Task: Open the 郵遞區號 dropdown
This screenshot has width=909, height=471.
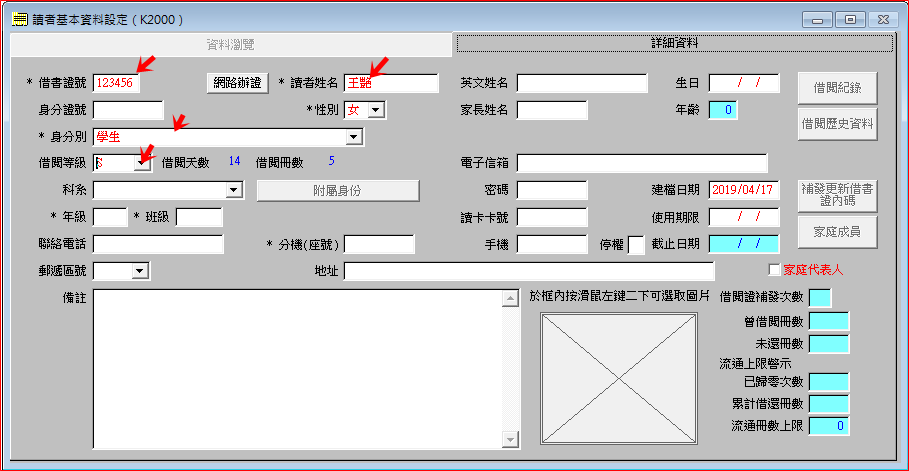Action: [x=140, y=270]
